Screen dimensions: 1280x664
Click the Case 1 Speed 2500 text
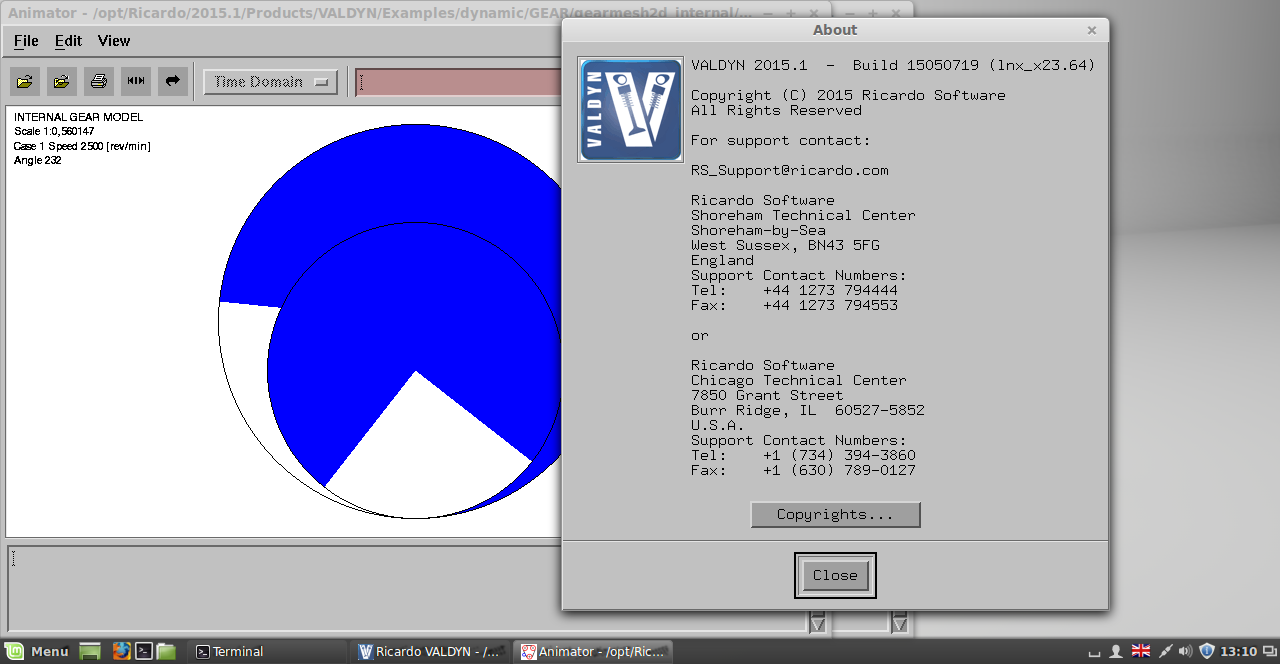(x=82, y=146)
